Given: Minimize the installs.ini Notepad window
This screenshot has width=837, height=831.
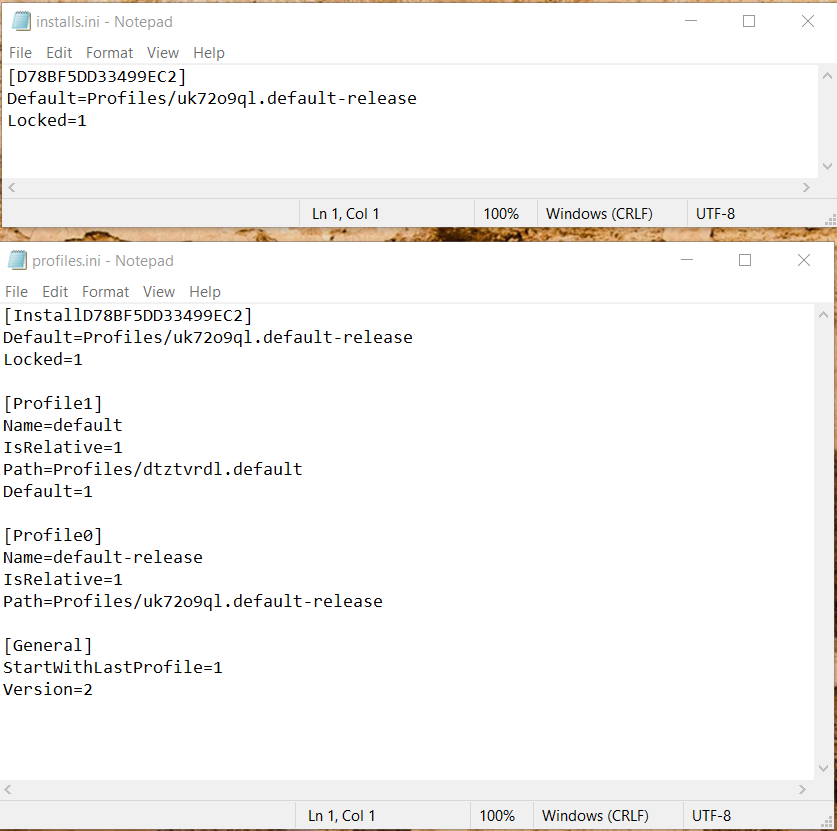Looking at the screenshot, I should [690, 22].
